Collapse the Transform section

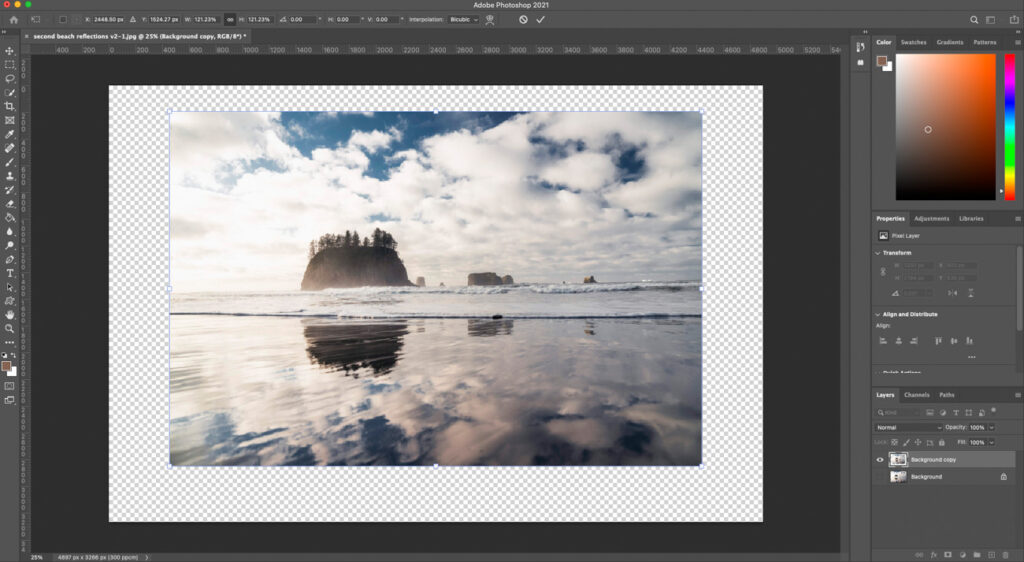click(877, 253)
